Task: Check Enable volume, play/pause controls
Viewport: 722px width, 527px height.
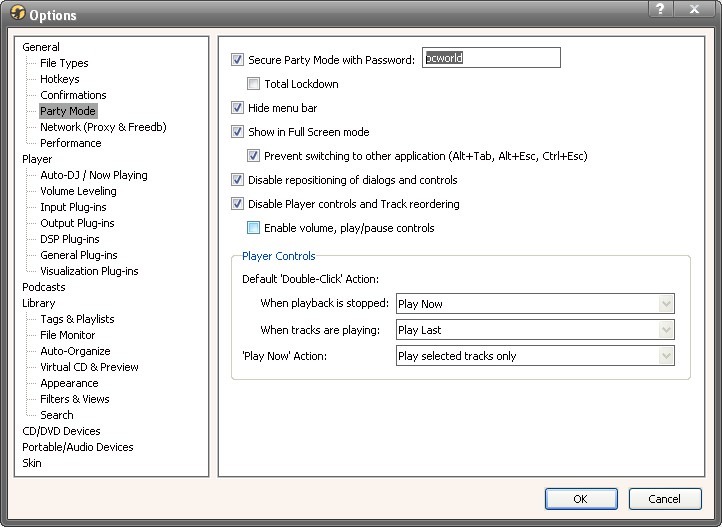Action: 254,228
